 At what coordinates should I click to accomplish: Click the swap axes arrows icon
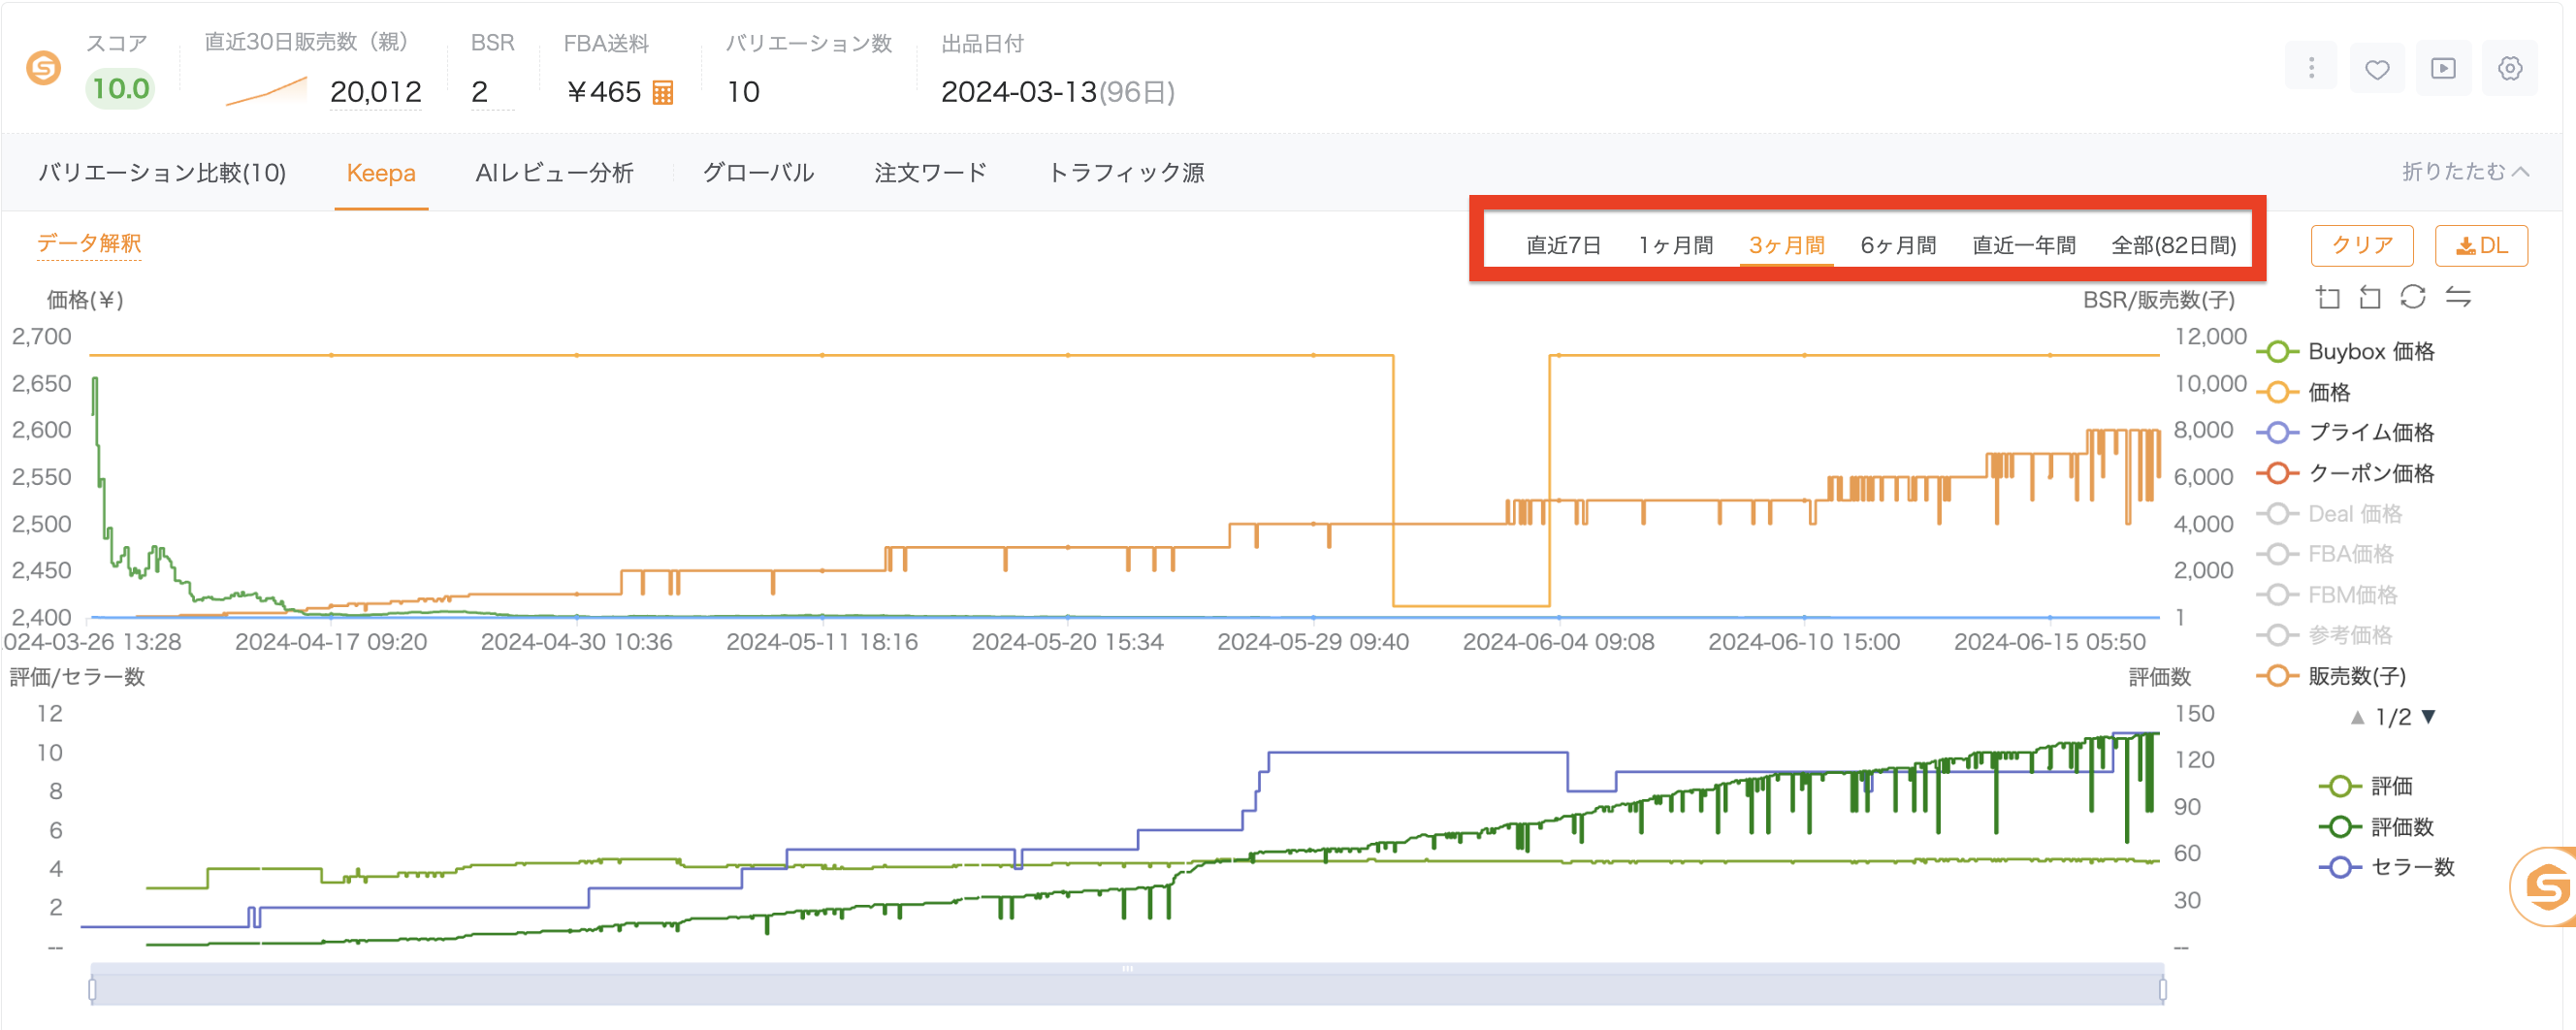point(2458,297)
